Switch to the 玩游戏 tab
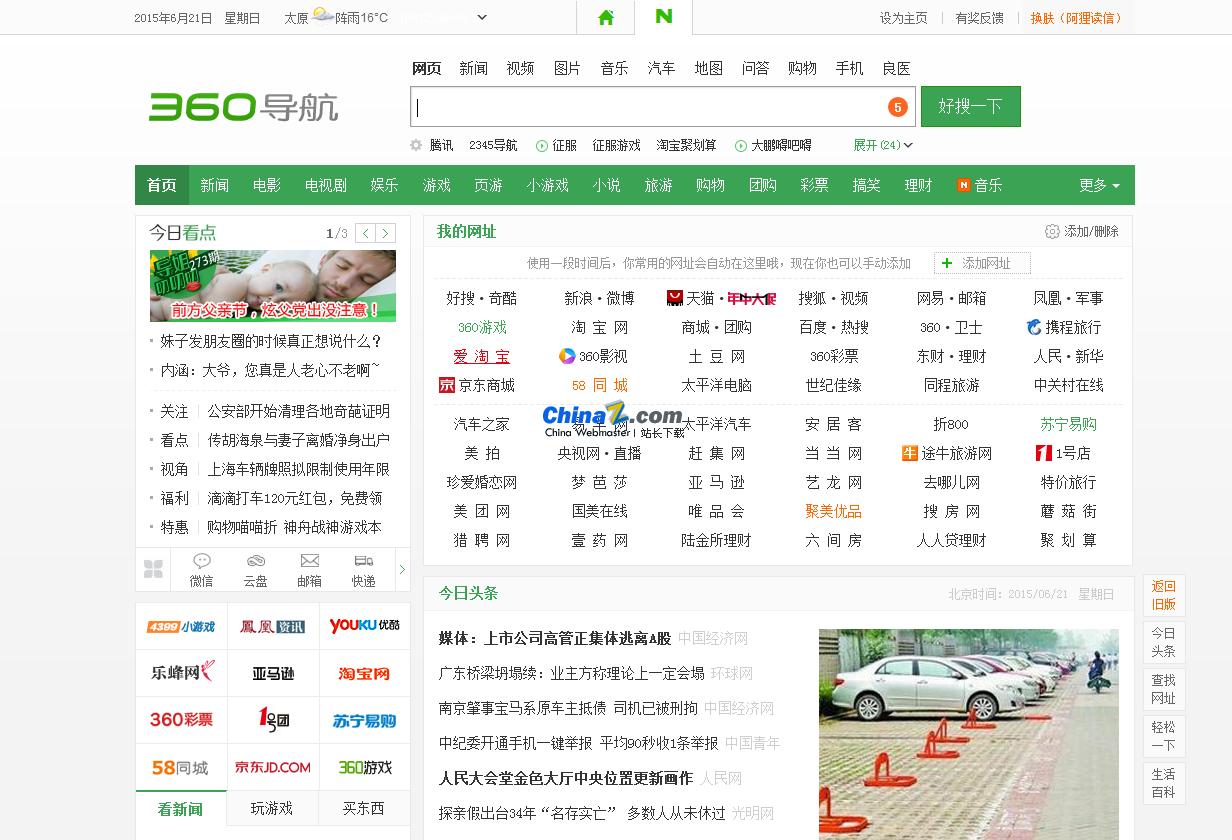 [x=272, y=808]
